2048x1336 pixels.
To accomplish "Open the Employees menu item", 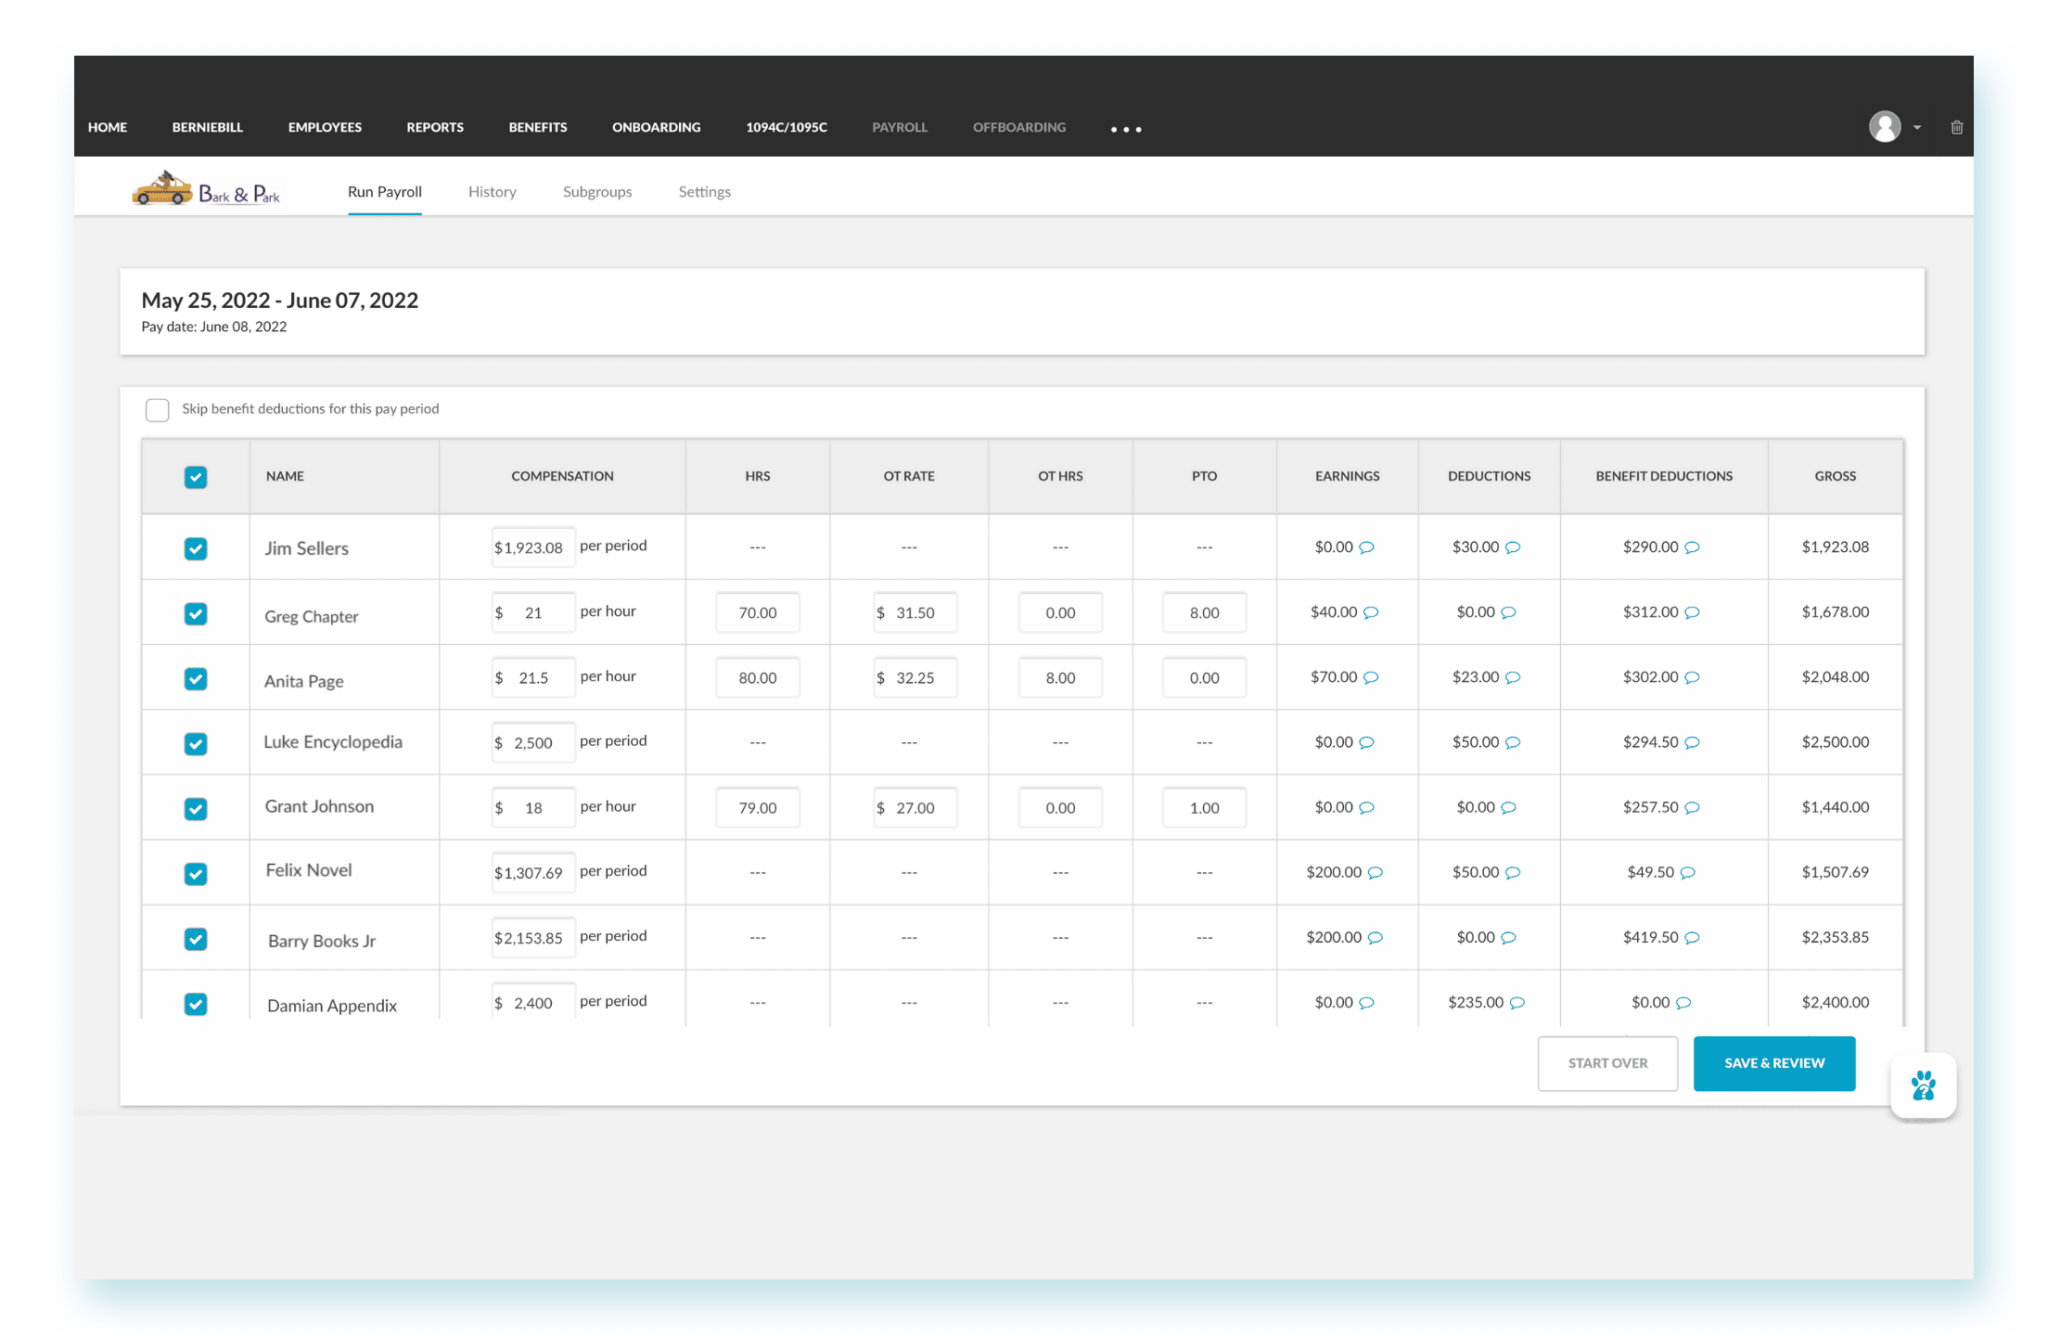I will click(x=325, y=127).
